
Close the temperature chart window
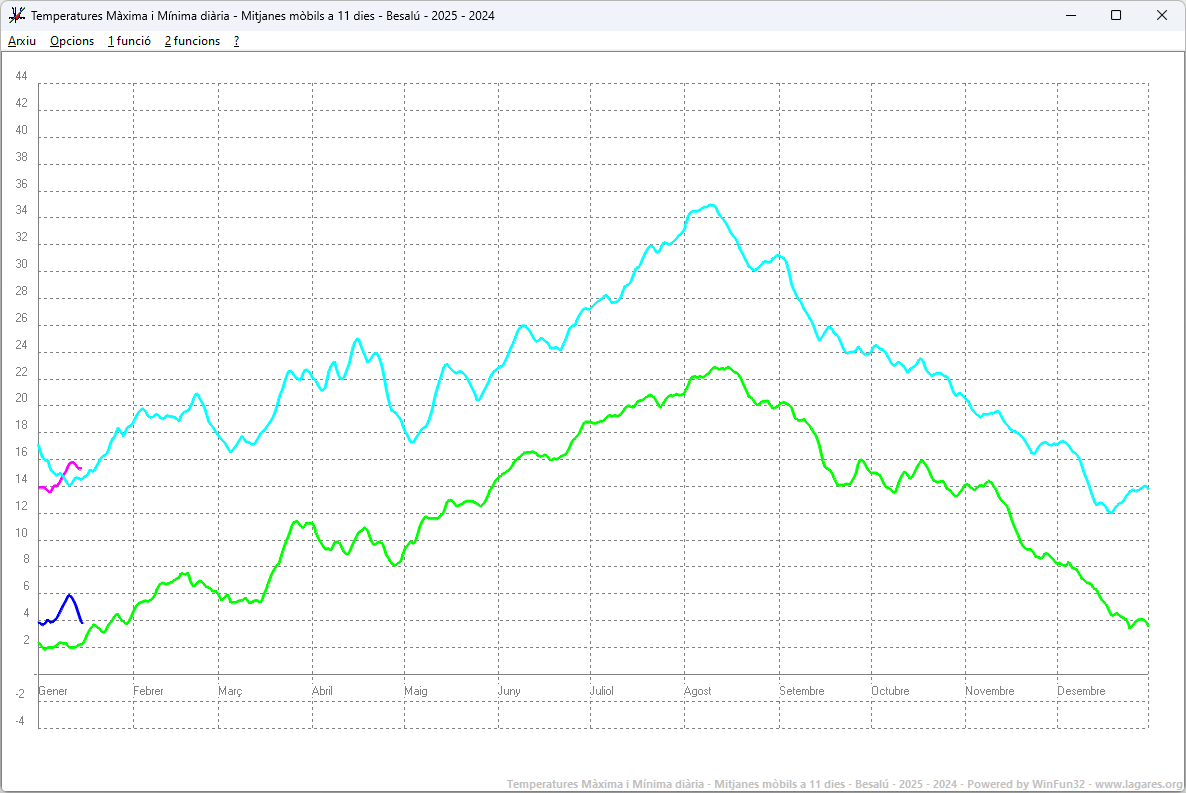[x=1161, y=15]
